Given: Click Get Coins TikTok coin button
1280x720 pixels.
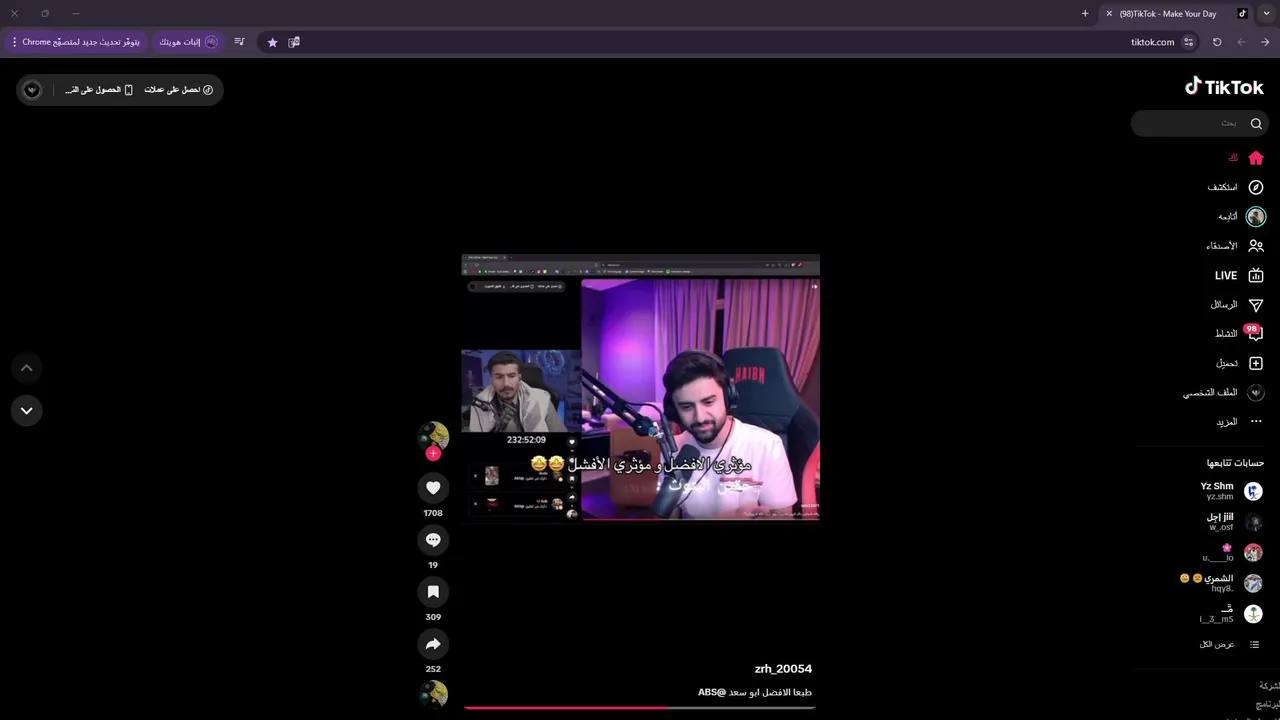Looking at the screenshot, I should (x=178, y=90).
